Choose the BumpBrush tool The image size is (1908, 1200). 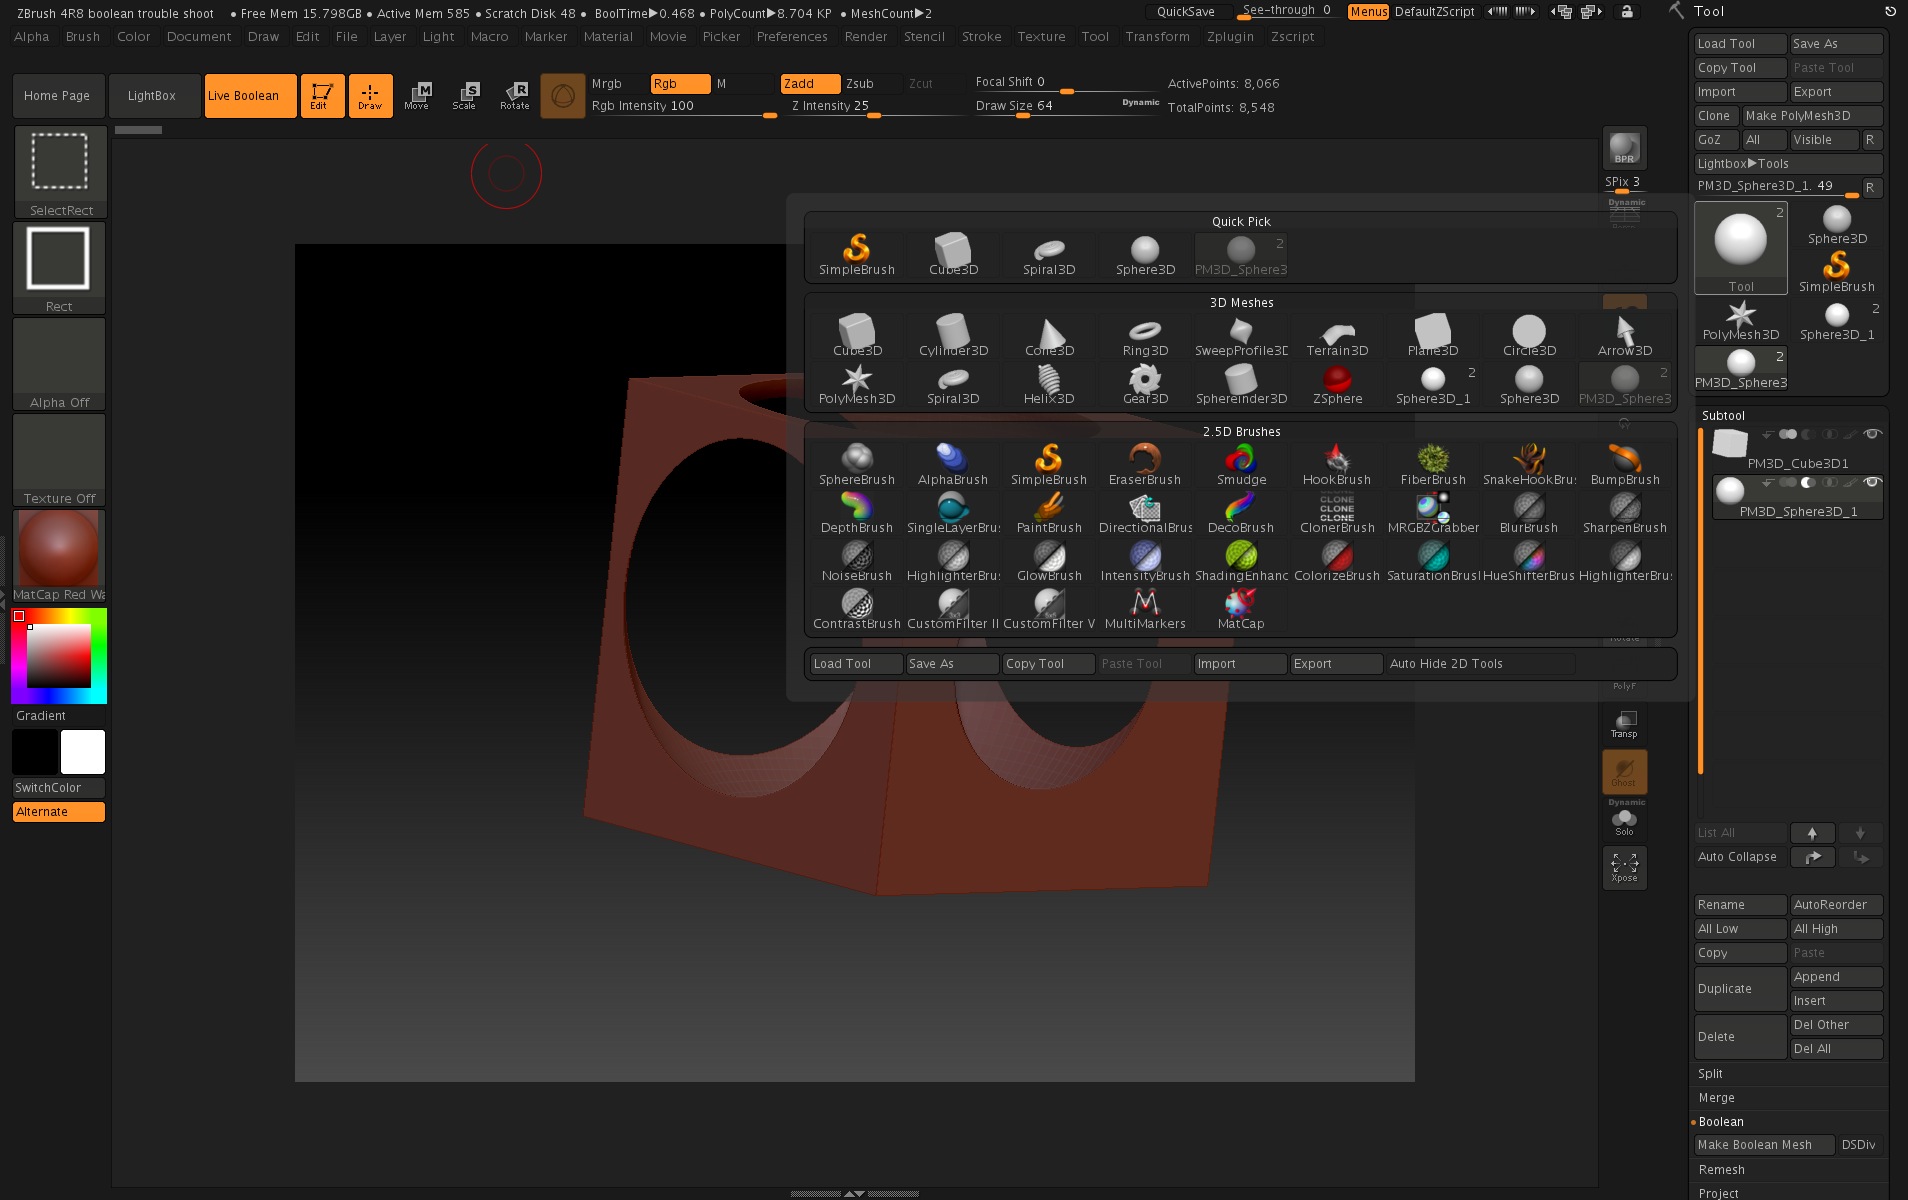tap(1625, 465)
